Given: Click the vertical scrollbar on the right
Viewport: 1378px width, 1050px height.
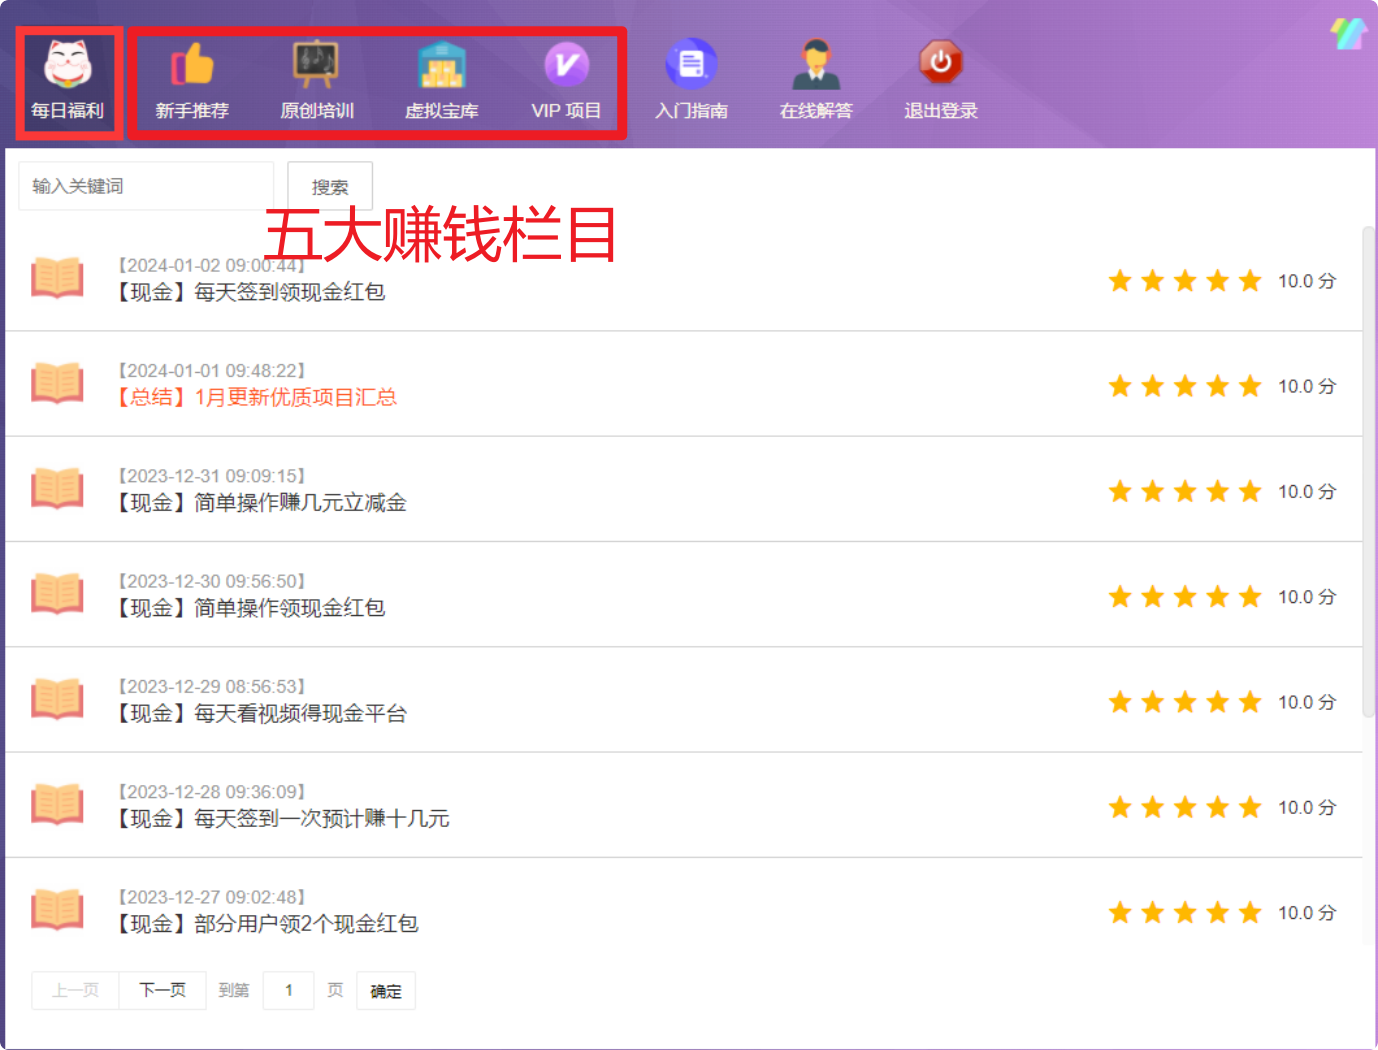Looking at the screenshot, I should (1368, 470).
